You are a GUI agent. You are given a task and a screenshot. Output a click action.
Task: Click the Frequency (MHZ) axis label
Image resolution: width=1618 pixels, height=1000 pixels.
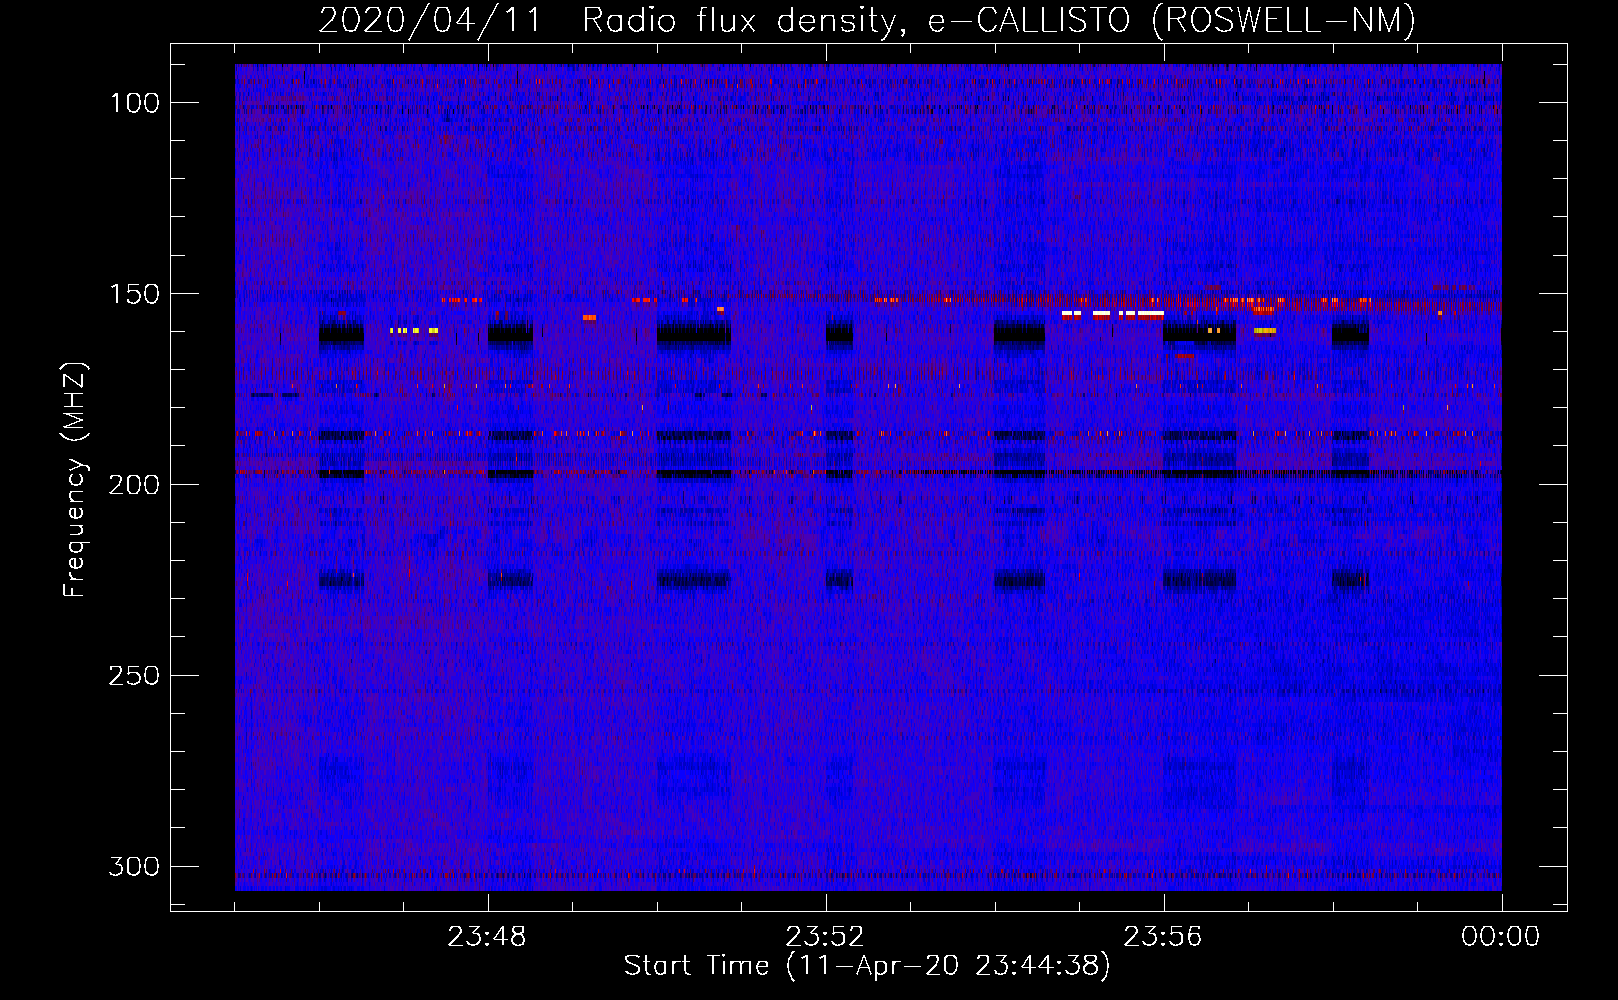click(x=75, y=480)
